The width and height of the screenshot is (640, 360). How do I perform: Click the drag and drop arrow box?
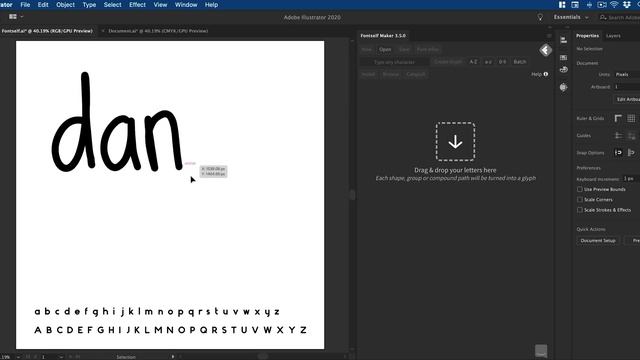point(455,142)
